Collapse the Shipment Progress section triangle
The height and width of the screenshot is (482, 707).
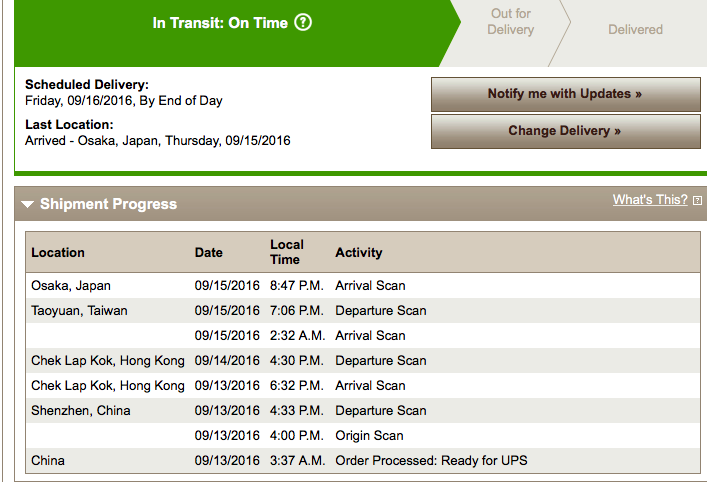[28, 204]
